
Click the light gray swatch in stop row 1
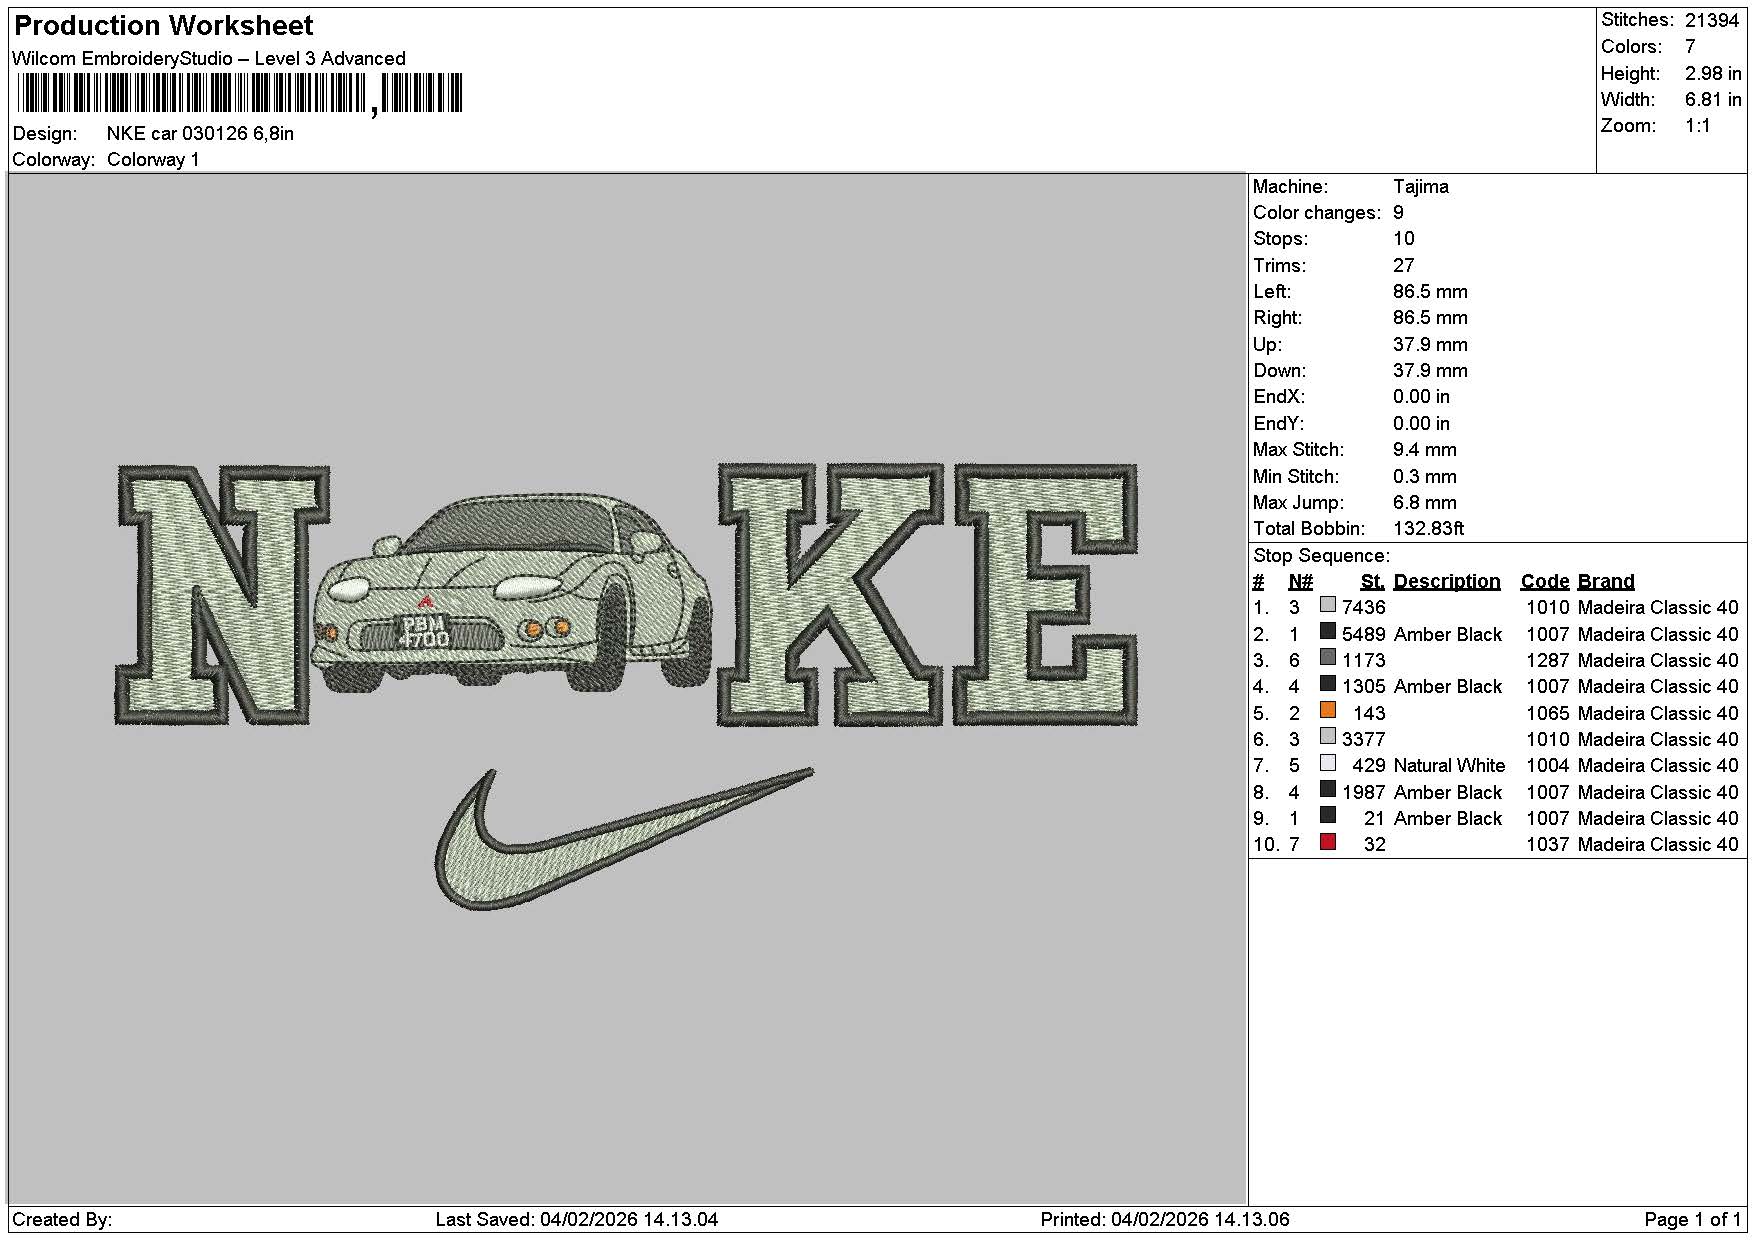pyautogui.click(x=1328, y=604)
